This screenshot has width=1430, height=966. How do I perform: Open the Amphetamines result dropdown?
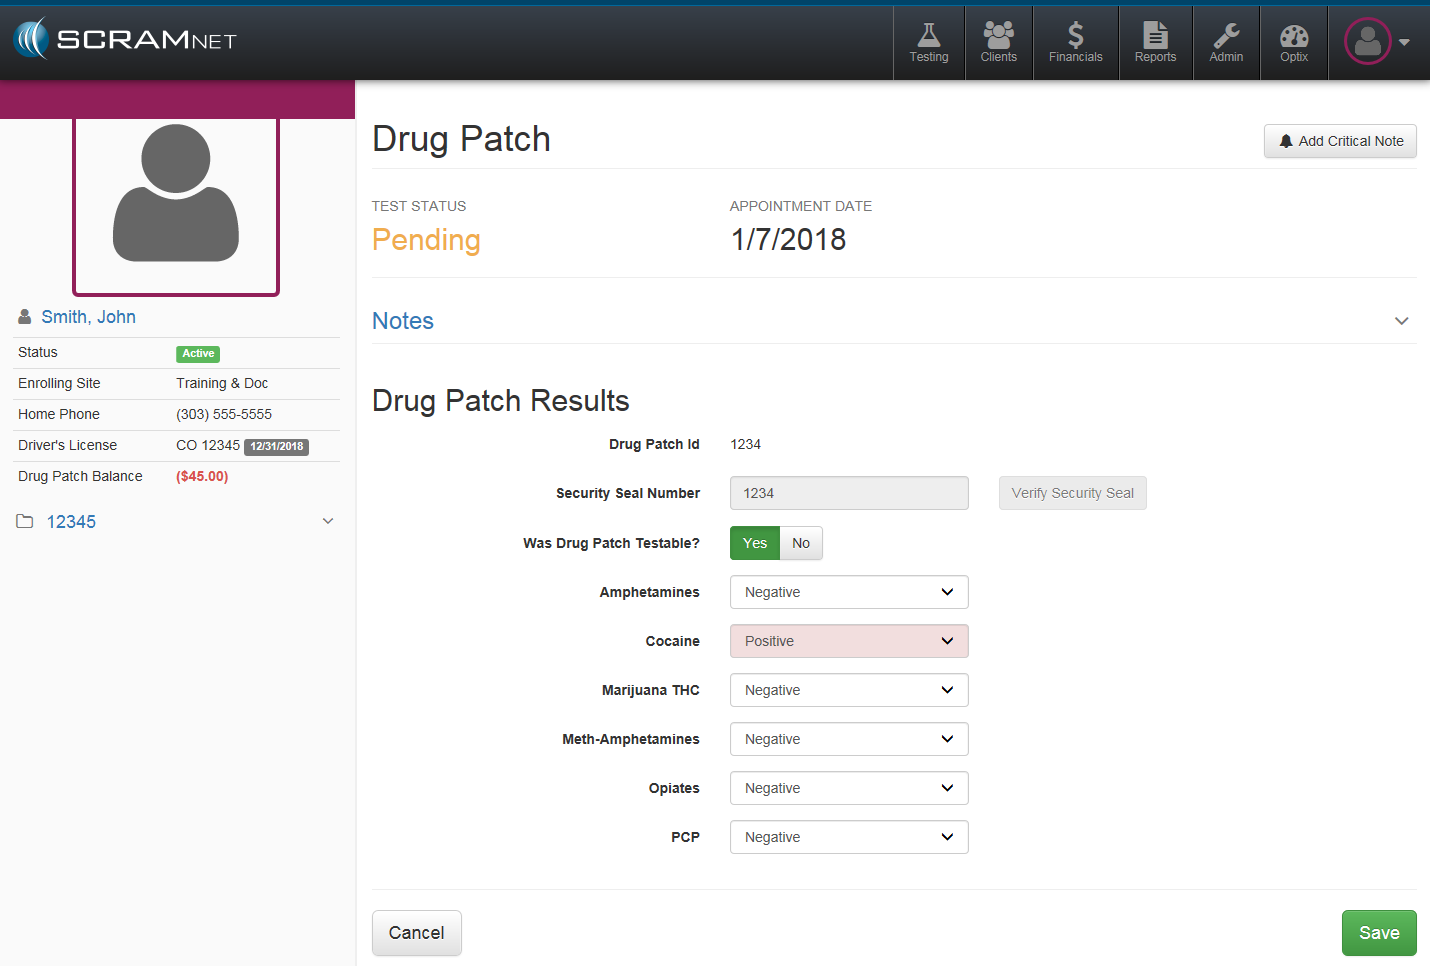coord(849,592)
